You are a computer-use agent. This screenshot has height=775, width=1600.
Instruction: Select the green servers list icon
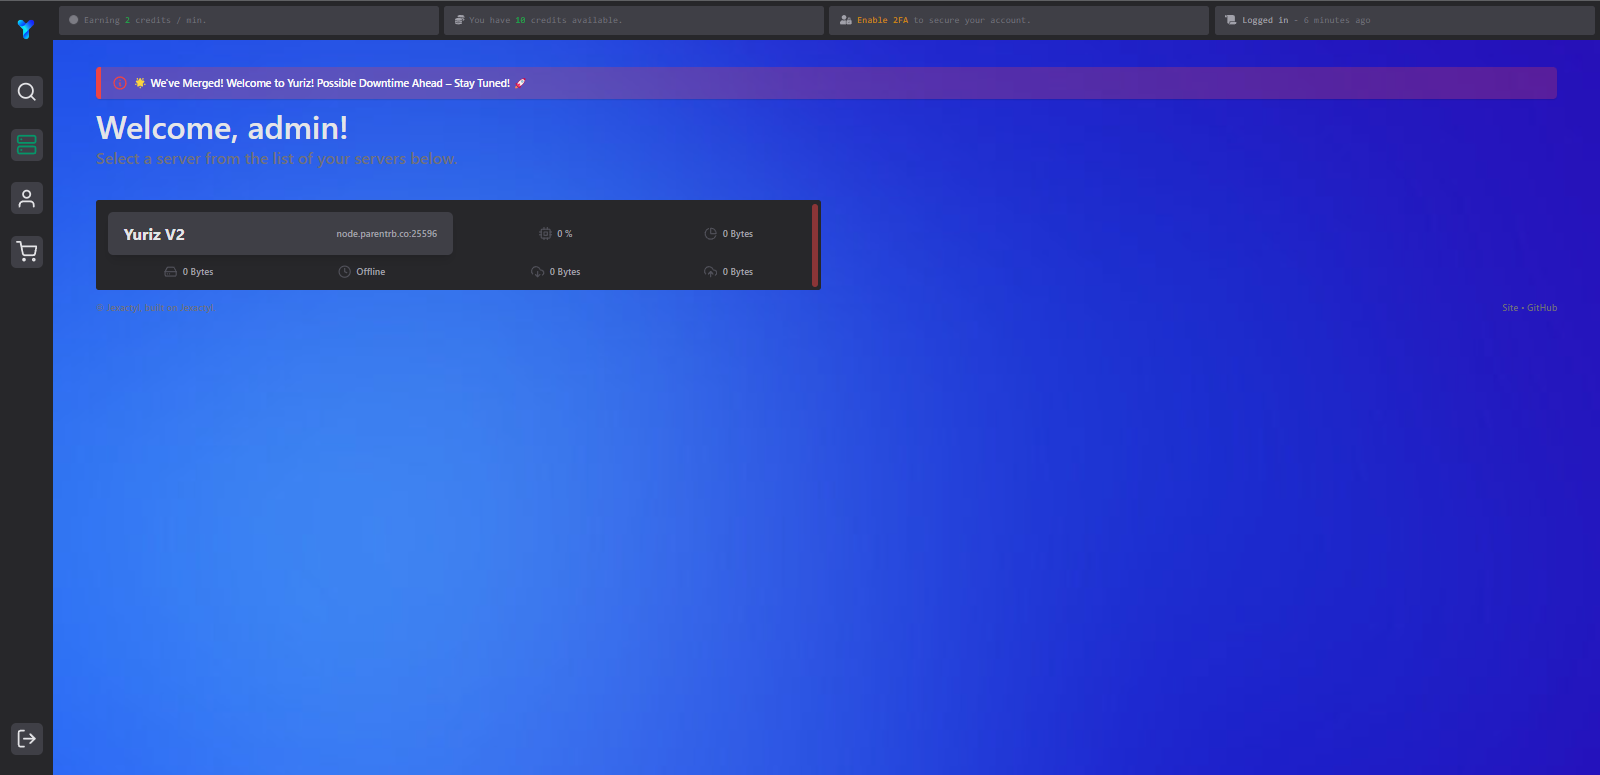pos(27,145)
